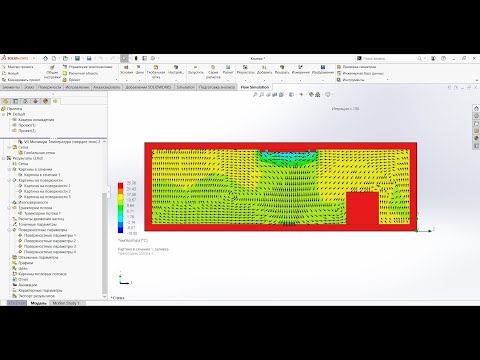This screenshot has width=480, height=360.
Task: Create a new document with the New icon
Action: 54,58
